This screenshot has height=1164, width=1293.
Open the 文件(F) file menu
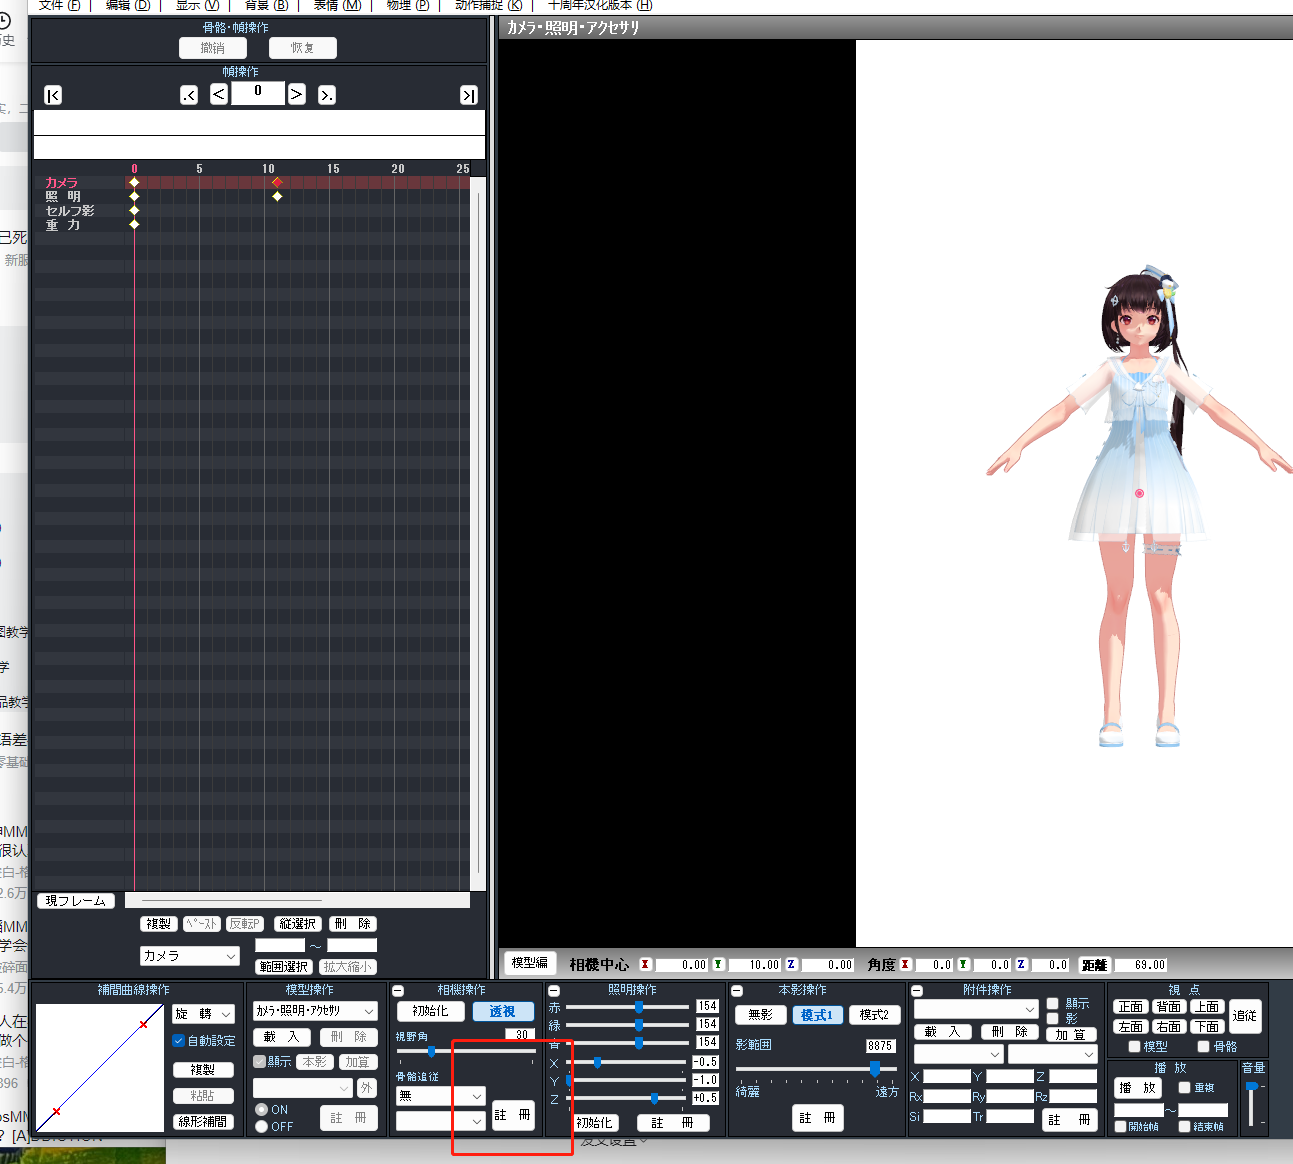(58, 6)
